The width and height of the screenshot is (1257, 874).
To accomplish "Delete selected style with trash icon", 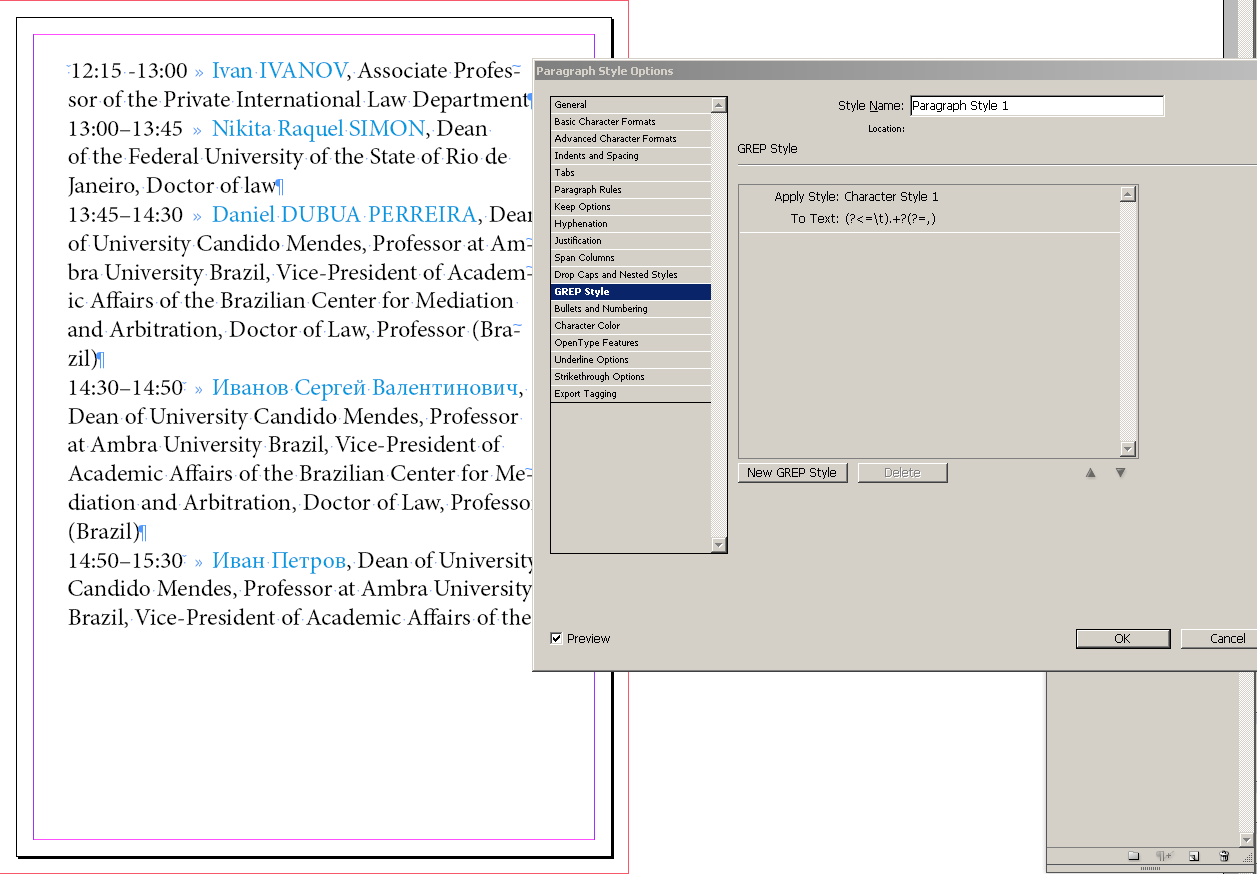I will [1224, 856].
